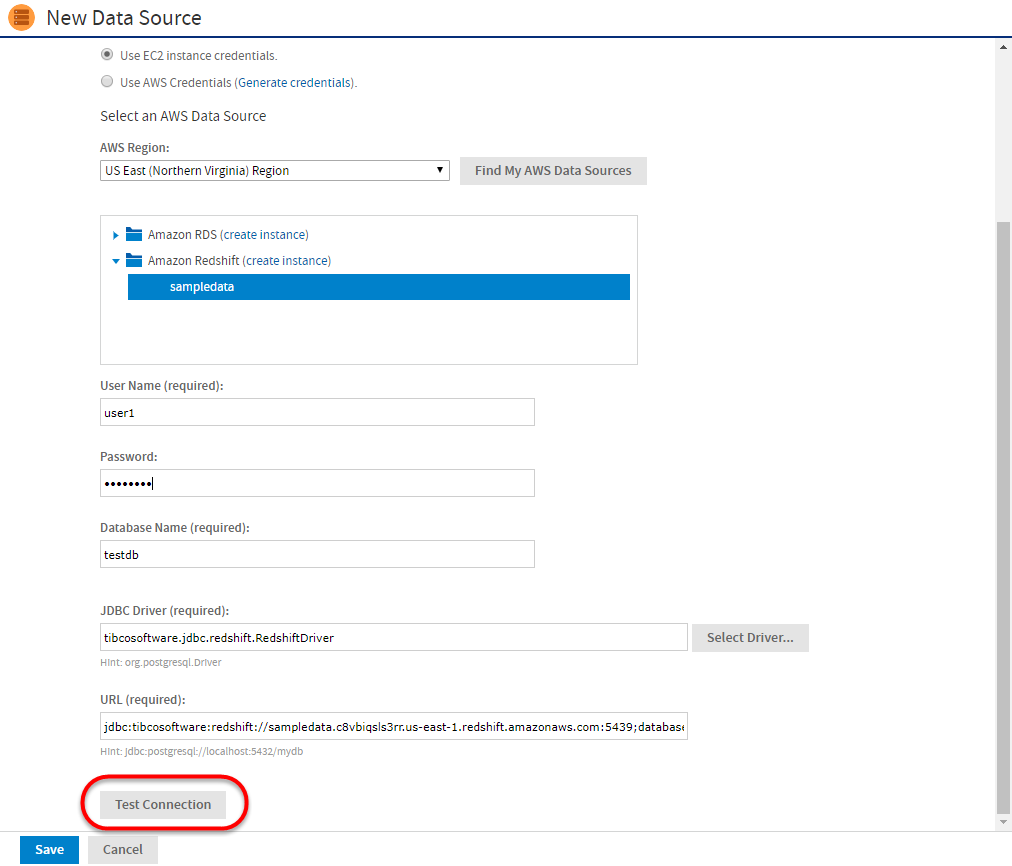The width and height of the screenshot is (1012, 866).
Task: Click the orange data source icon
Action: 21,17
